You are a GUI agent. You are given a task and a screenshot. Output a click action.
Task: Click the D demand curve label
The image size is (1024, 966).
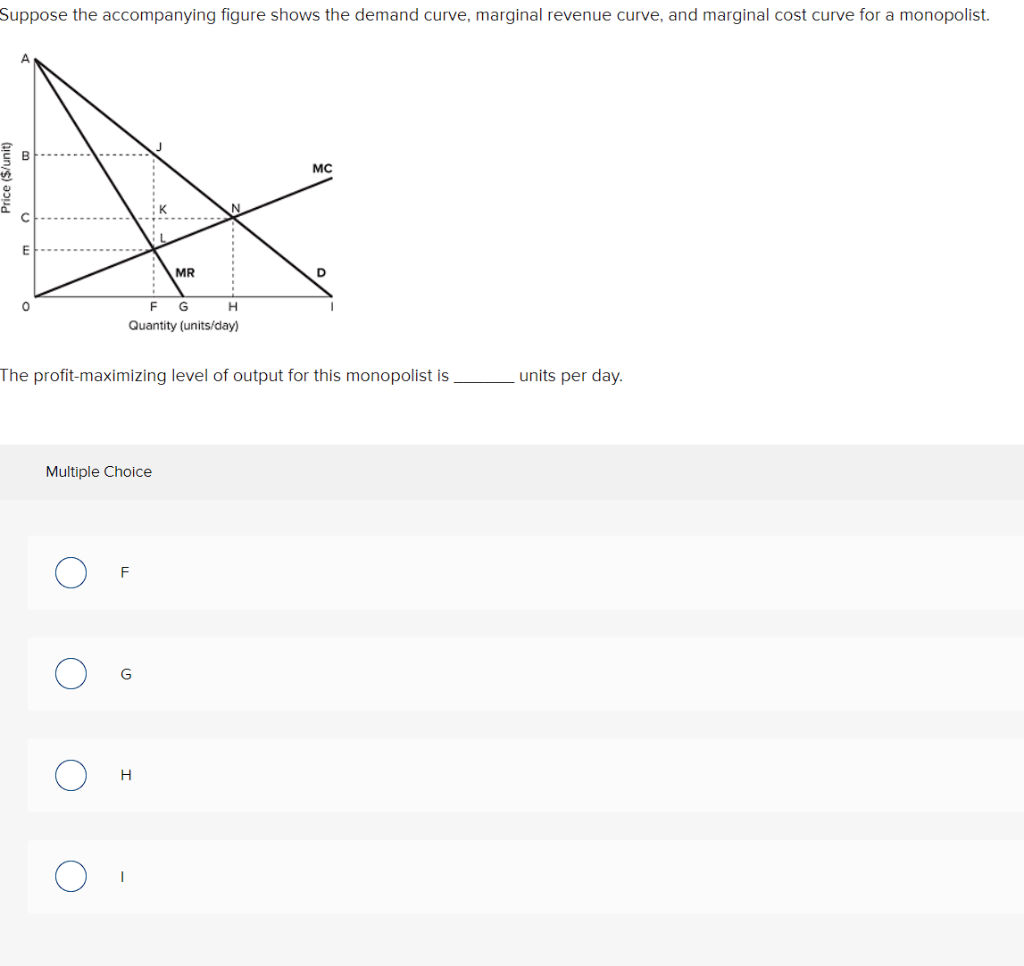tap(320, 271)
